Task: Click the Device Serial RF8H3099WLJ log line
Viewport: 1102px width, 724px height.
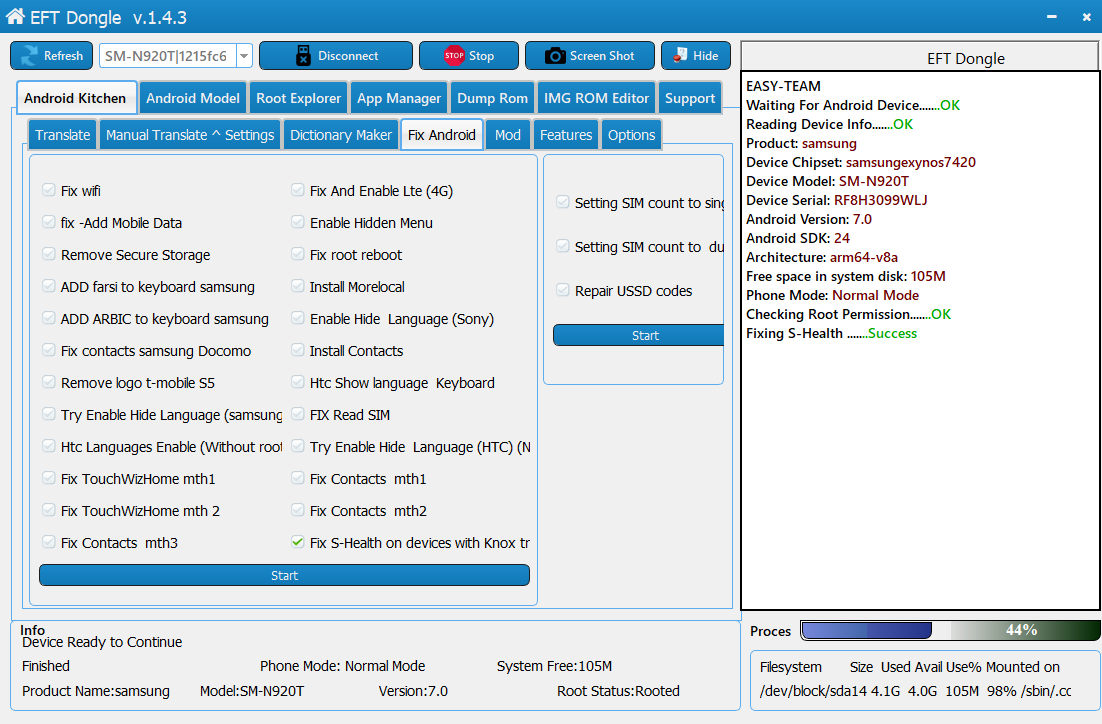Action: (836, 200)
